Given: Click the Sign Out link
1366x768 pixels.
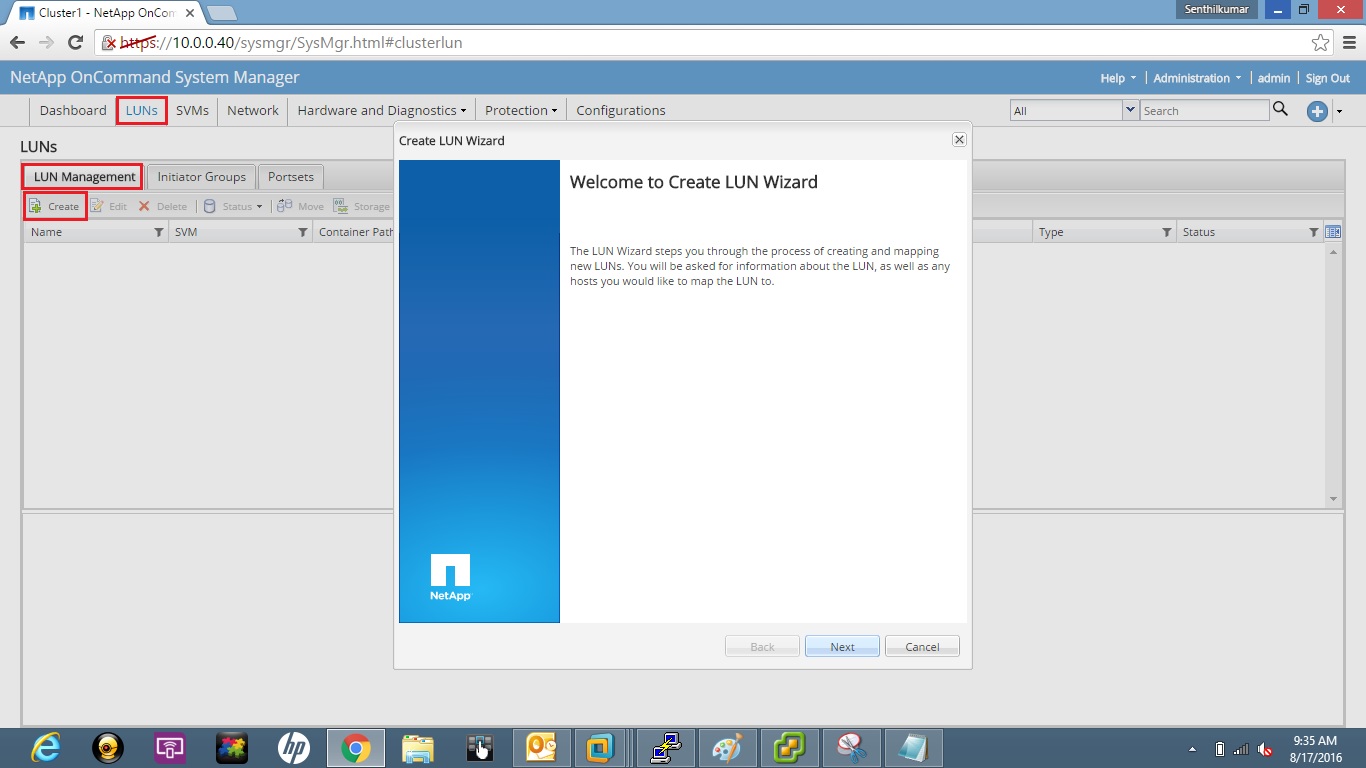Looking at the screenshot, I should coord(1327,77).
